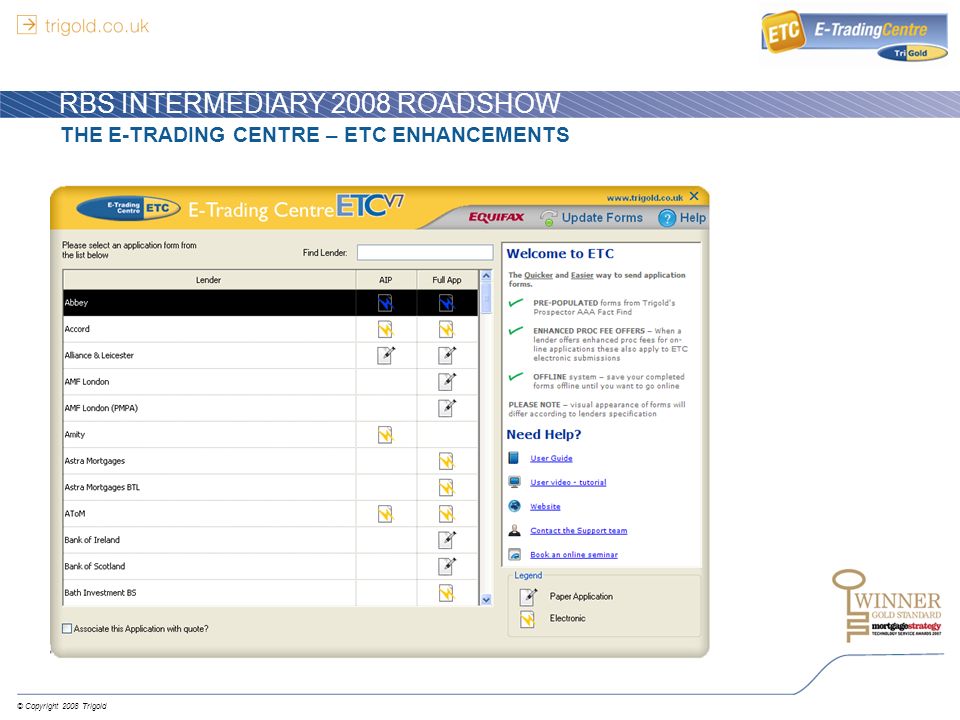Open Bank of Scotland Full App paper icon
The width and height of the screenshot is (960, 720).
point(447,566)
